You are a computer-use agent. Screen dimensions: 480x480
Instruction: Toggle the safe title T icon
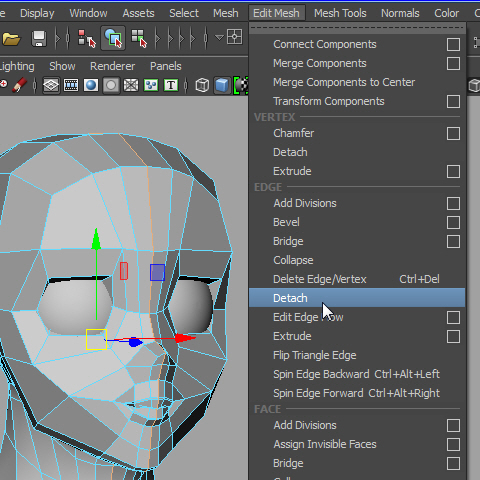(x=171, y=85)
